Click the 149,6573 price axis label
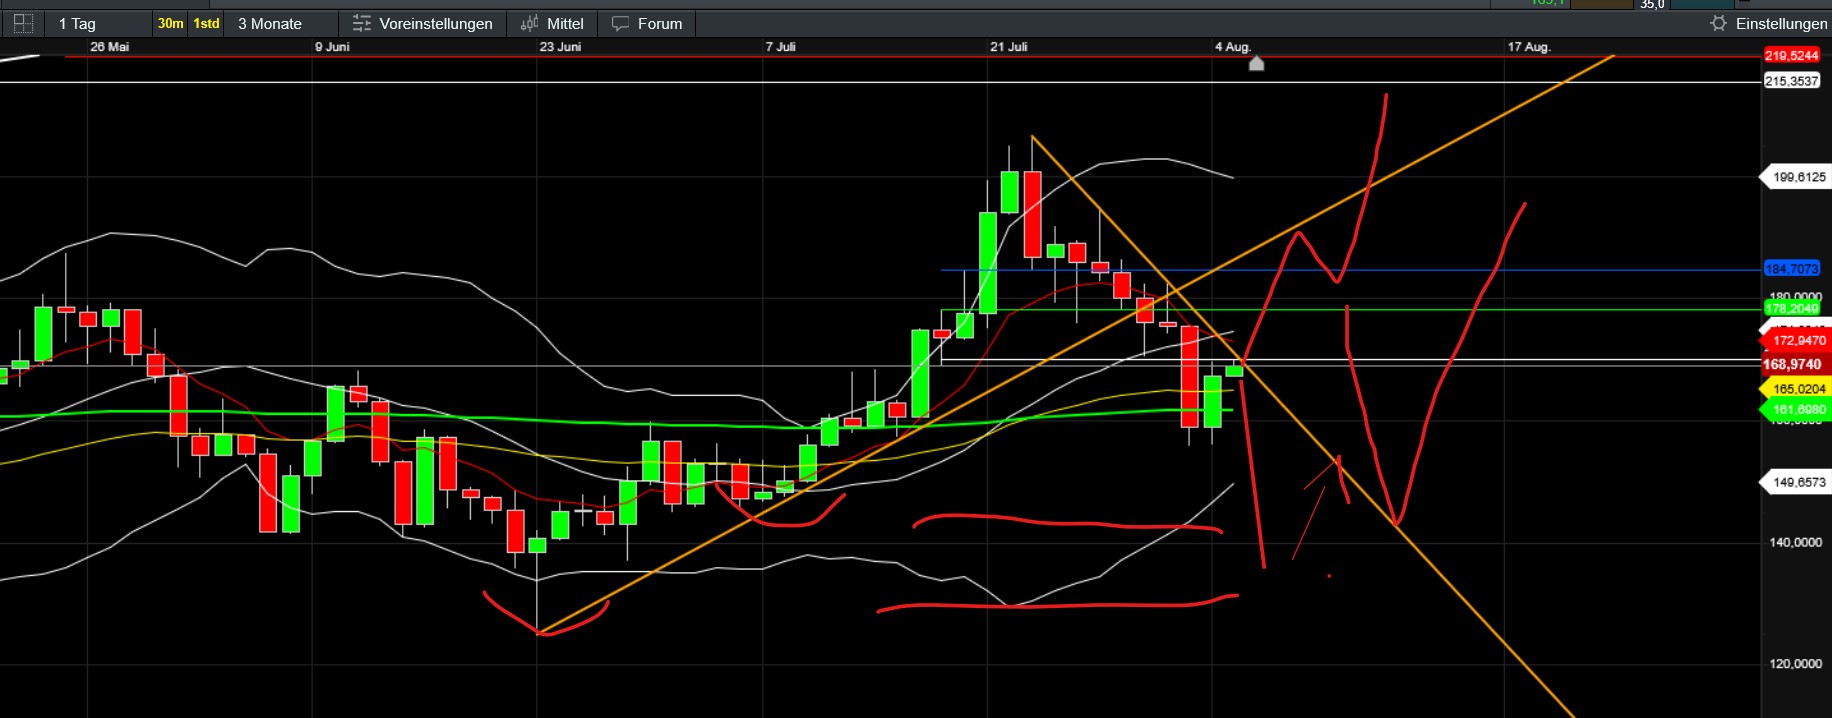This screenshot has height=718, width=1832. pos(1794,482)
